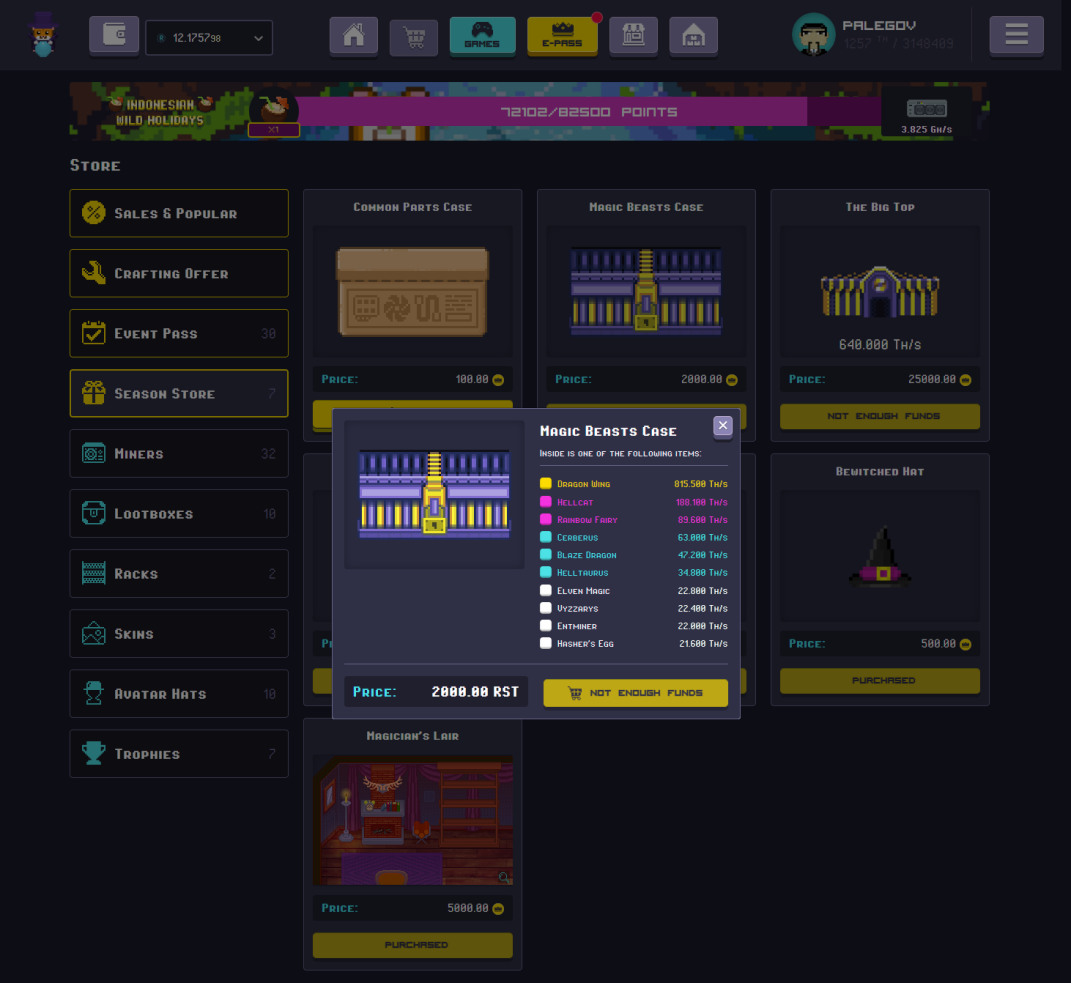The image size is (1071, 983).
Task: Click the Magician's Lair room thumbnail
Action: coord(412,820)
